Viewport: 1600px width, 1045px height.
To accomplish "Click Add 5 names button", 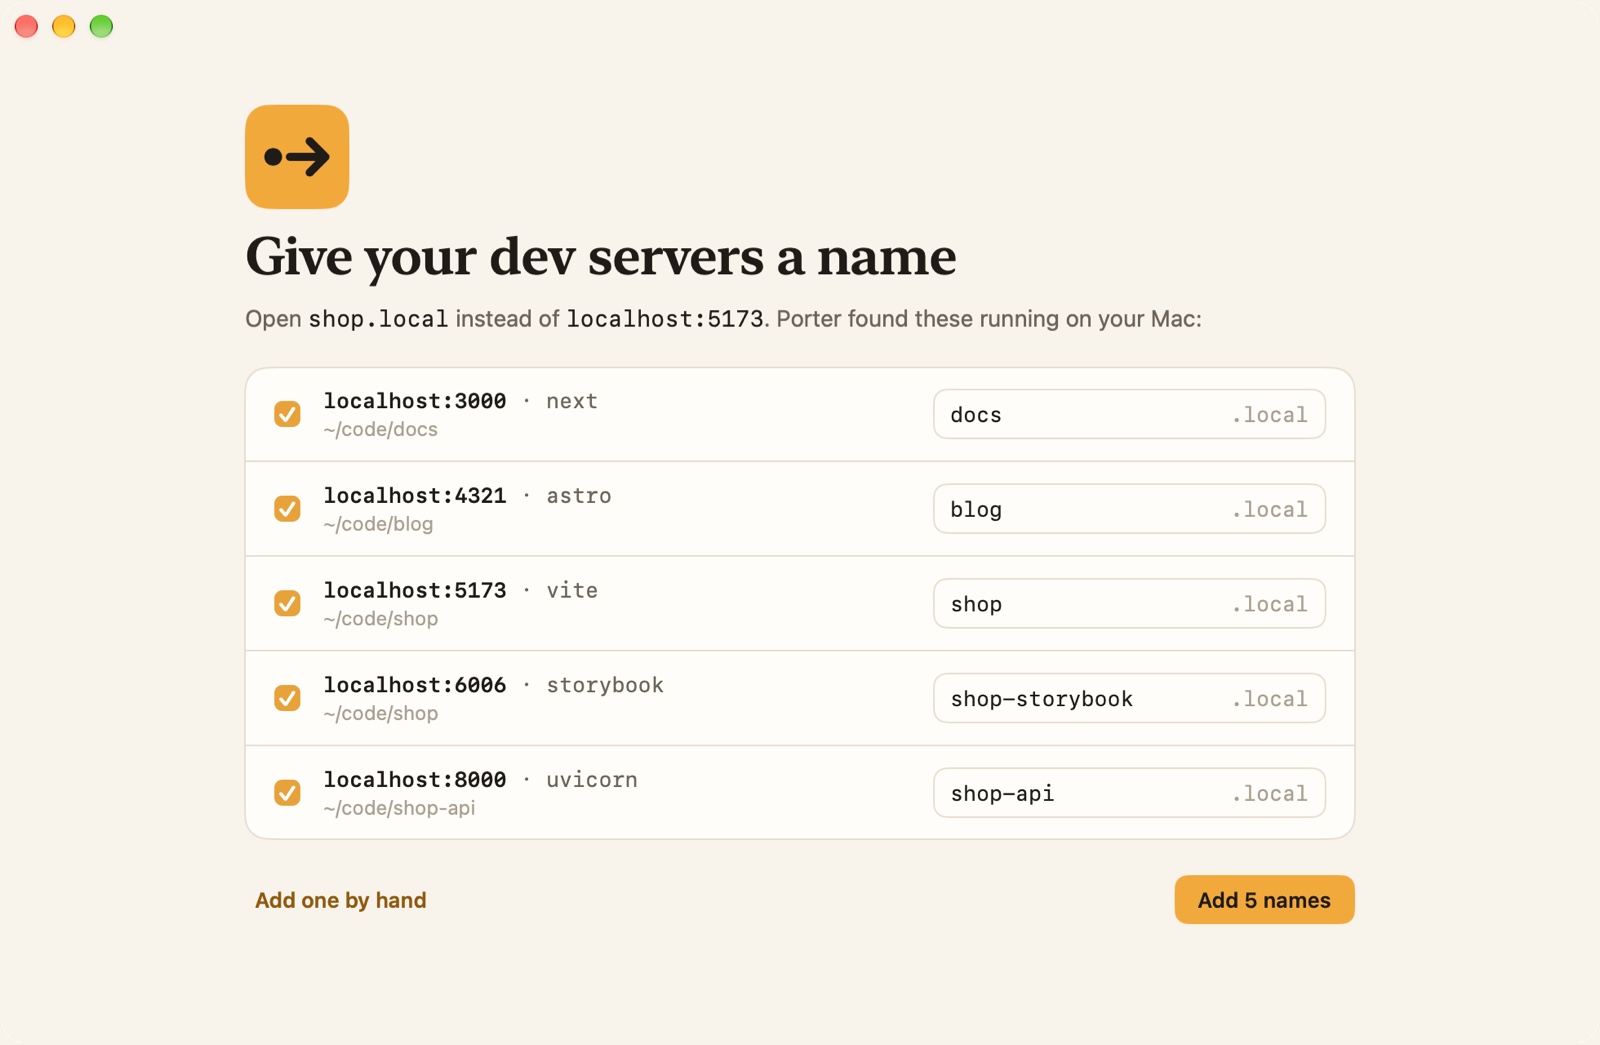I will 1264,900.
